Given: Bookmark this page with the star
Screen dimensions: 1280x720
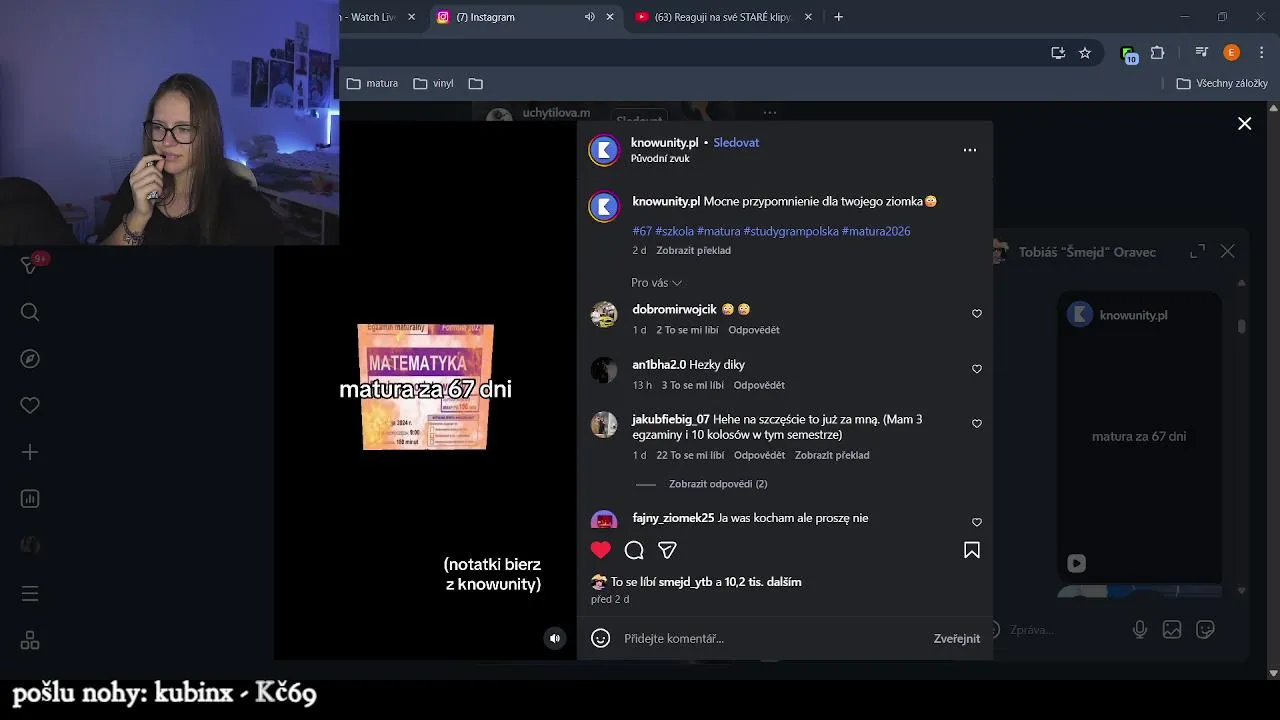Looking at the screenshot, I should [1085, 53].
